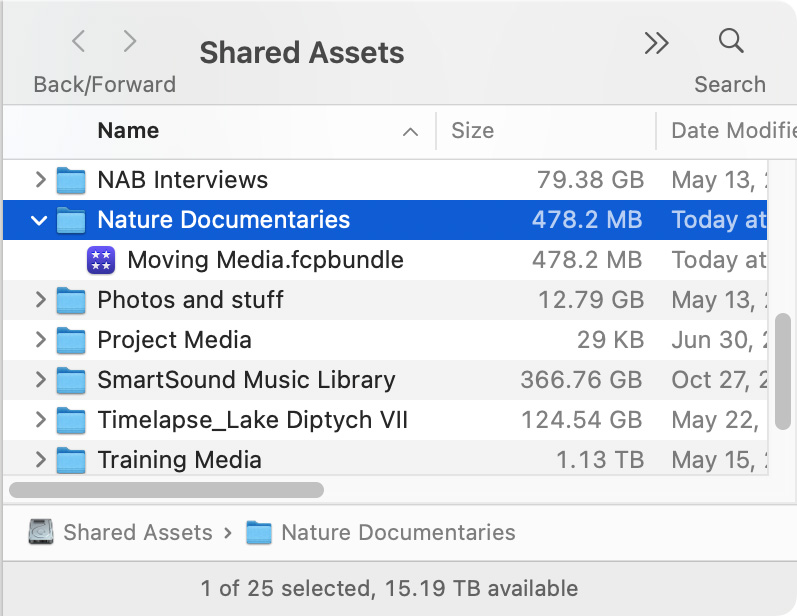Viewport: 797px width, 616px height.
Task: Click the SmartSound Music Library folder icon
Action: point(71,381)
